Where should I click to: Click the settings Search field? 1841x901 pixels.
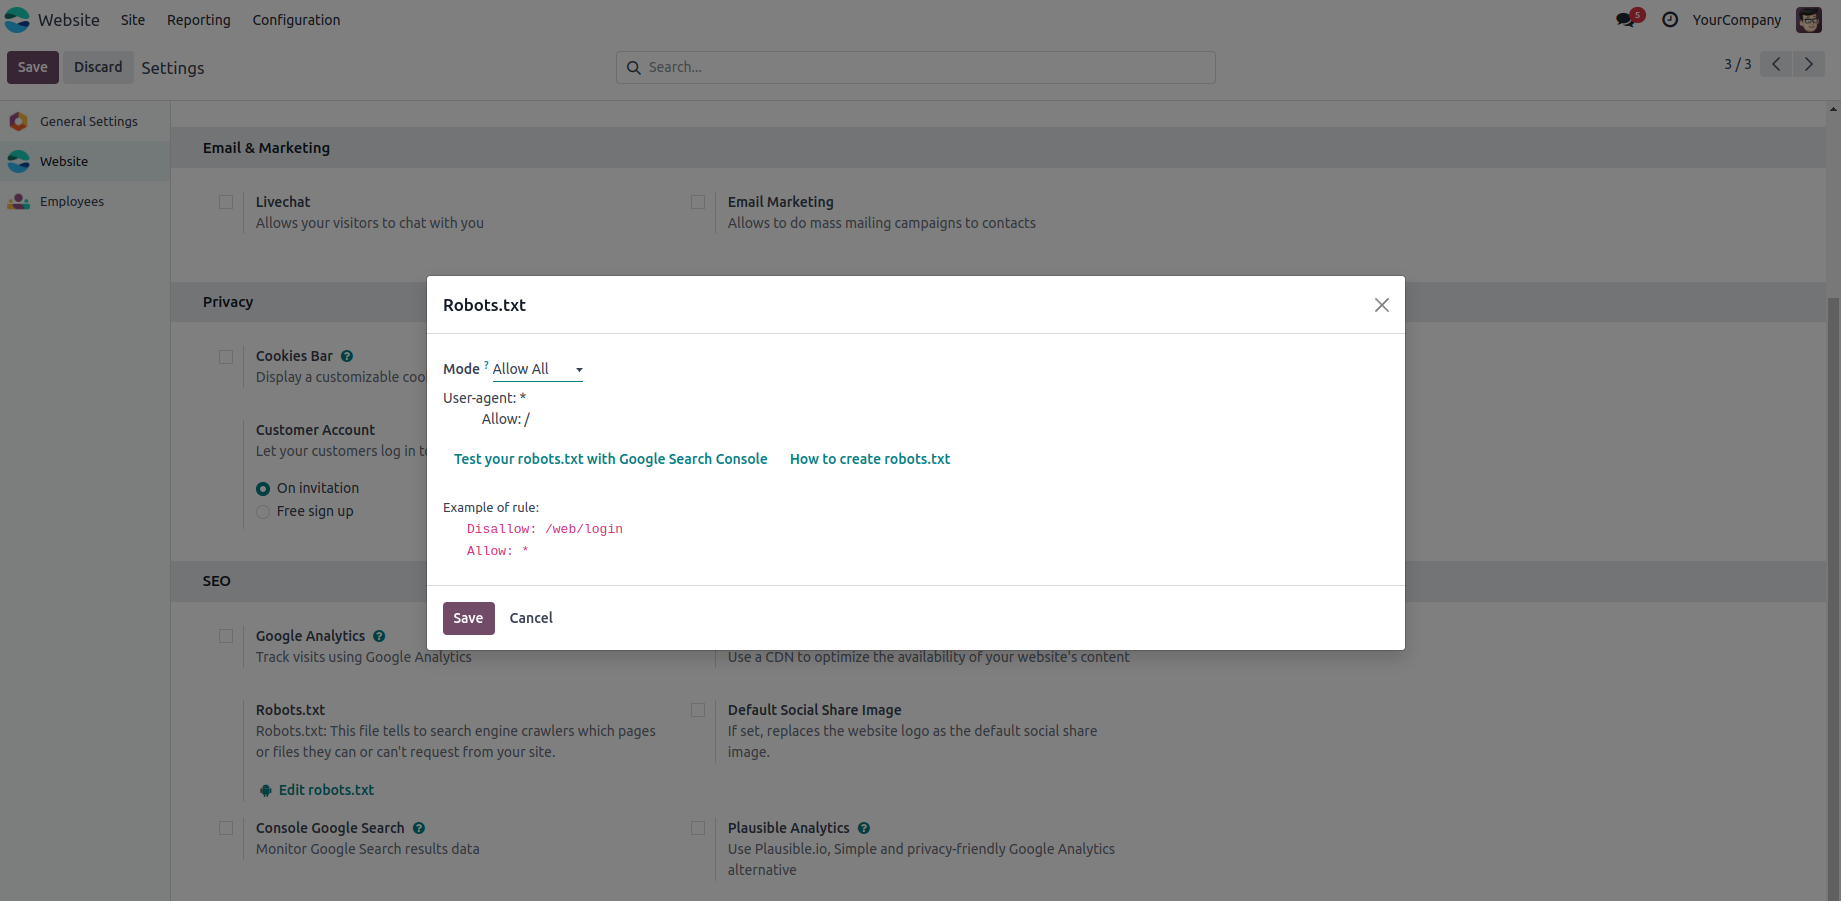click(x=915, y=67)
